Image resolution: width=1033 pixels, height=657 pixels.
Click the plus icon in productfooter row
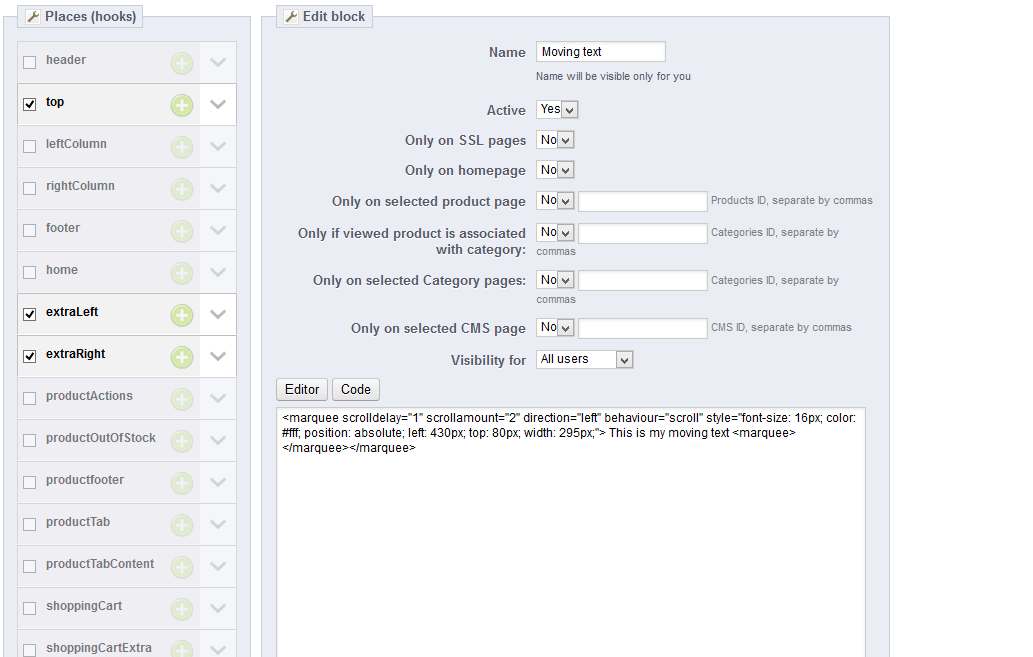click(182, 483)
